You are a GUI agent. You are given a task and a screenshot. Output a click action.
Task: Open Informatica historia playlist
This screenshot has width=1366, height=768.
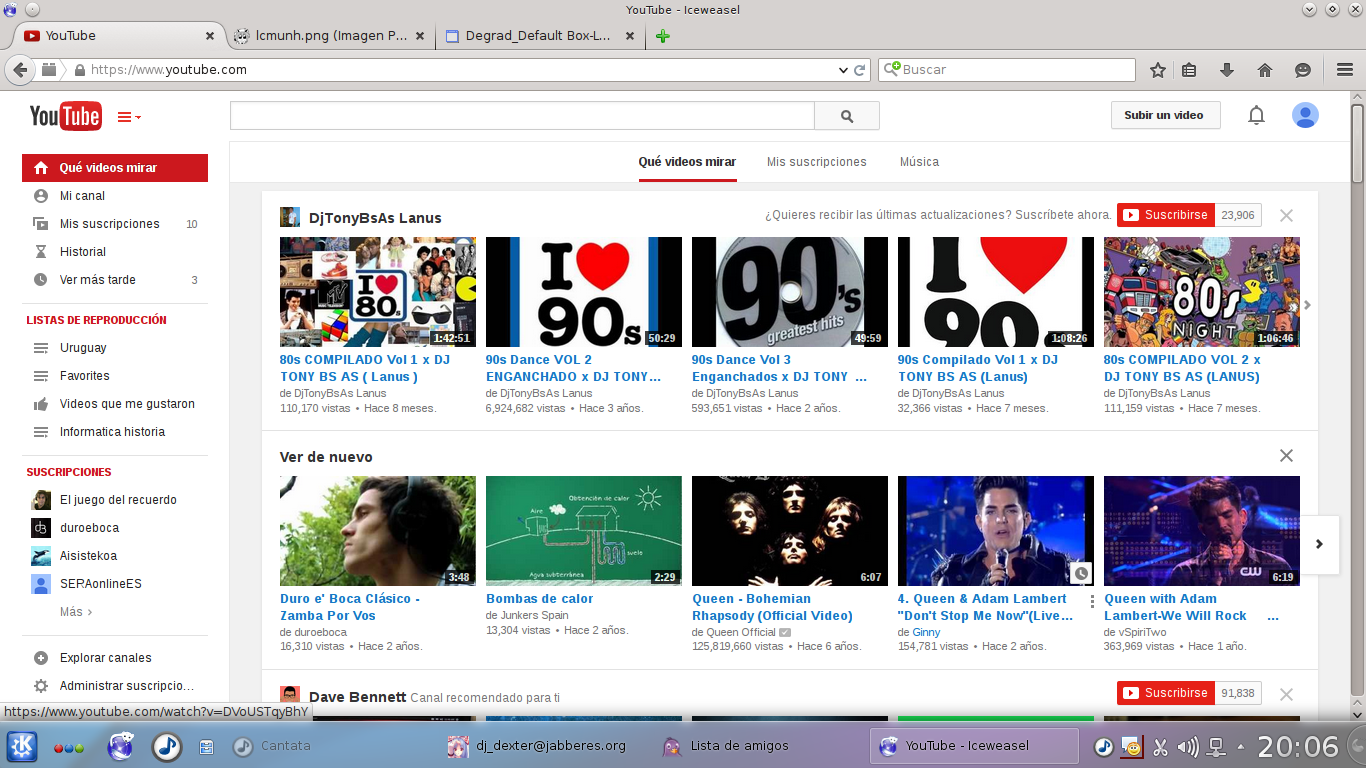pyautogui.click(x=115, y=432)
